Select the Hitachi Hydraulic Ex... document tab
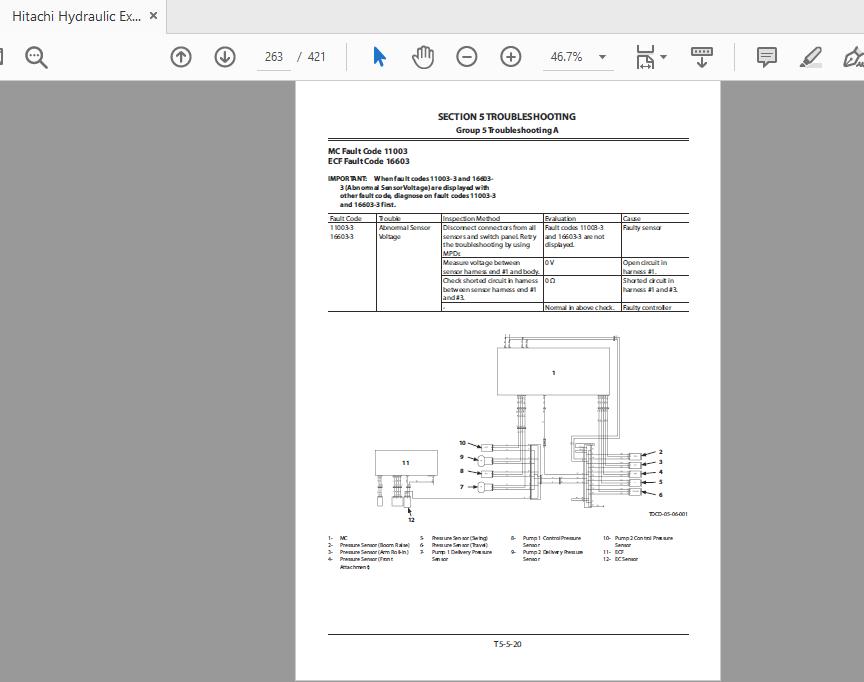864x682 pixels. pyautogui.click(x=83, y=17)
